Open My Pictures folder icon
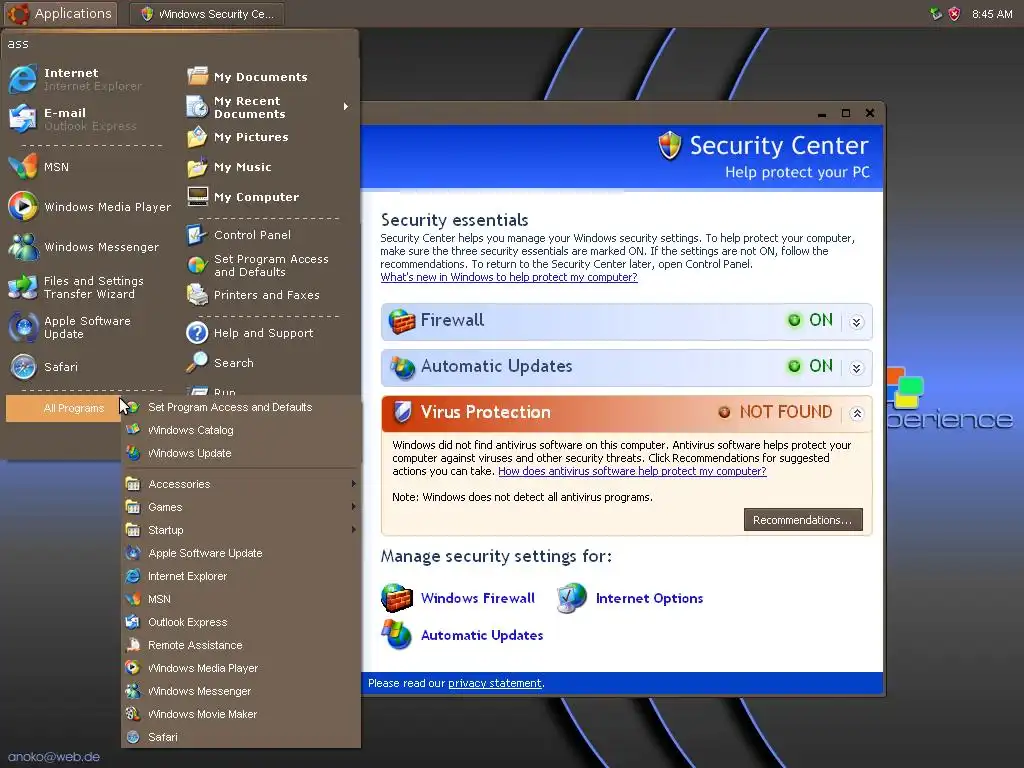This screenshot has width=1024, height=768. (x=197, y=137)
